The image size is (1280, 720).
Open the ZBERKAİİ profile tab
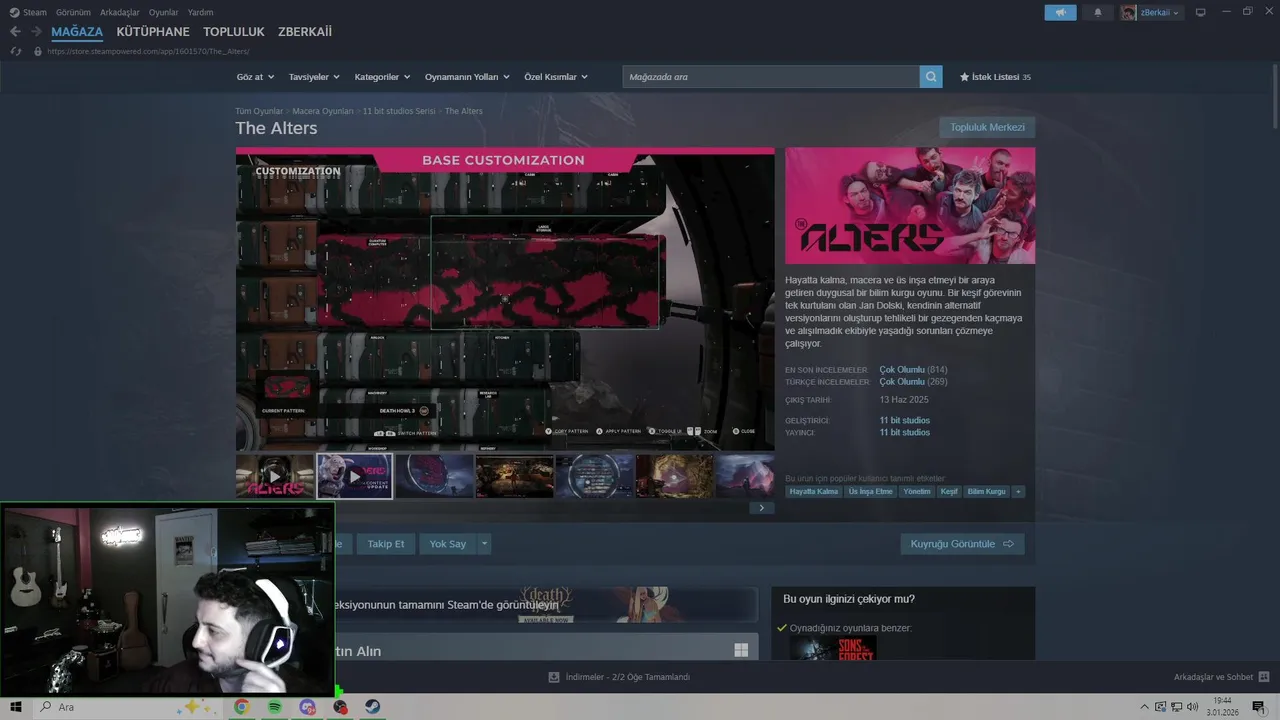[x=305, y=32]
